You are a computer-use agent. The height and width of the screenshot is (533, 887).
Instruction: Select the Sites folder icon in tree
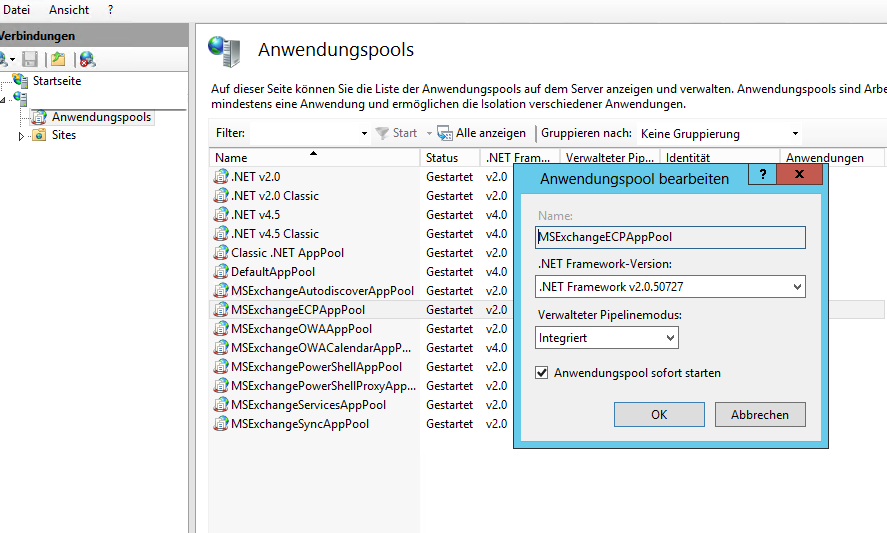[x=39, y=135]
